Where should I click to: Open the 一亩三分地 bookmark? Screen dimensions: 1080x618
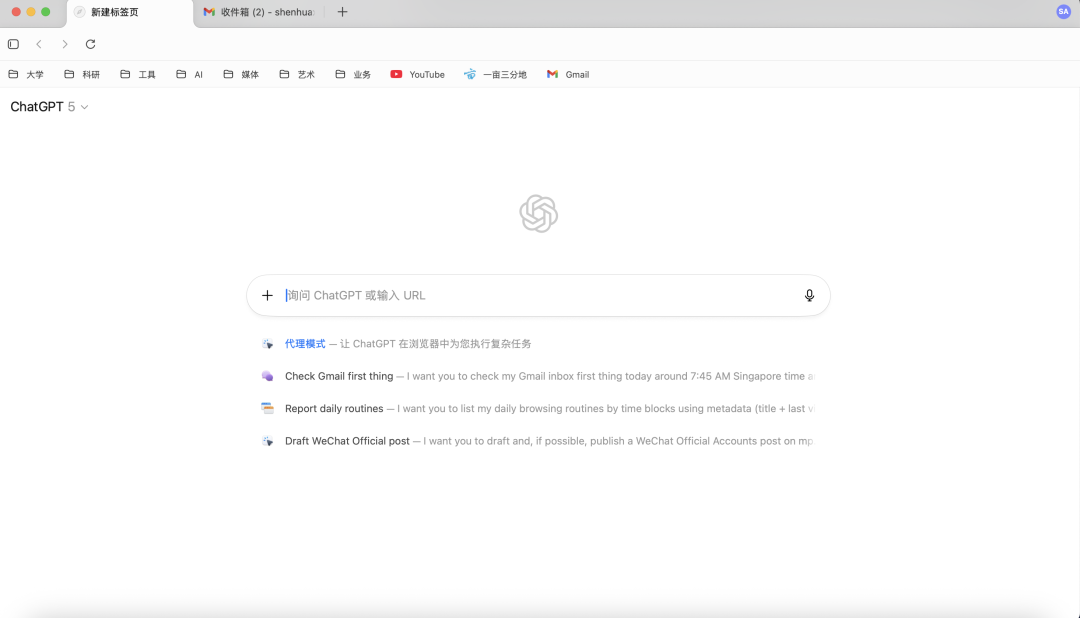pyautogui.click(x=495, y=74)
